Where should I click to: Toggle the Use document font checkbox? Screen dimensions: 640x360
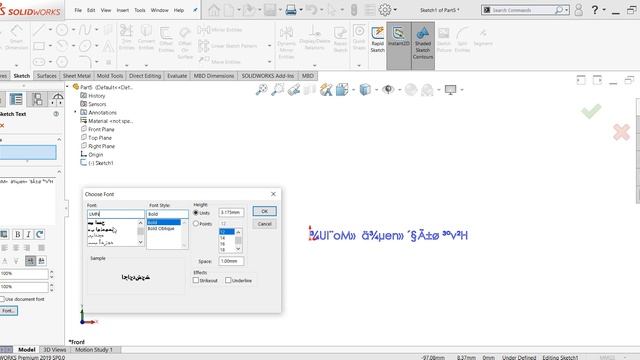pos(2,299)
